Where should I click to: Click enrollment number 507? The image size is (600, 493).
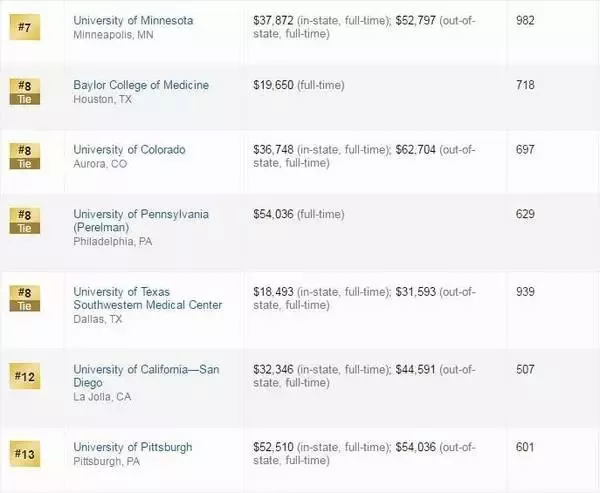(525, 369)
